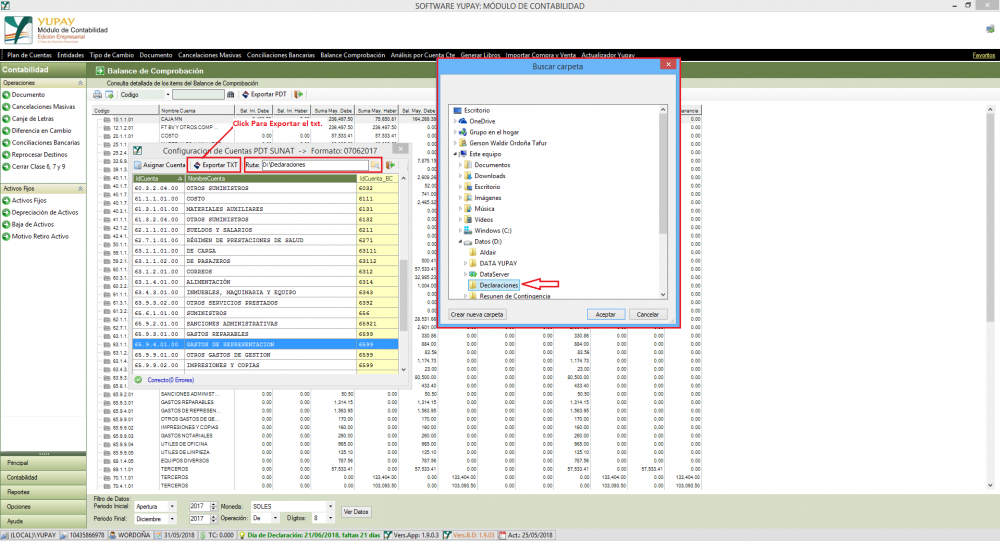Click the exit door icon beside Exportar PDT
This screenshot has height=541, width=1000.
coord(298,94)
